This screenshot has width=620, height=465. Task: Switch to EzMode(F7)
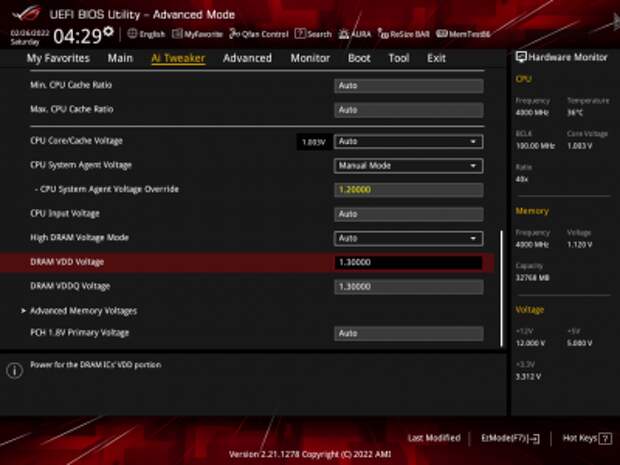(x=510, y=438)
